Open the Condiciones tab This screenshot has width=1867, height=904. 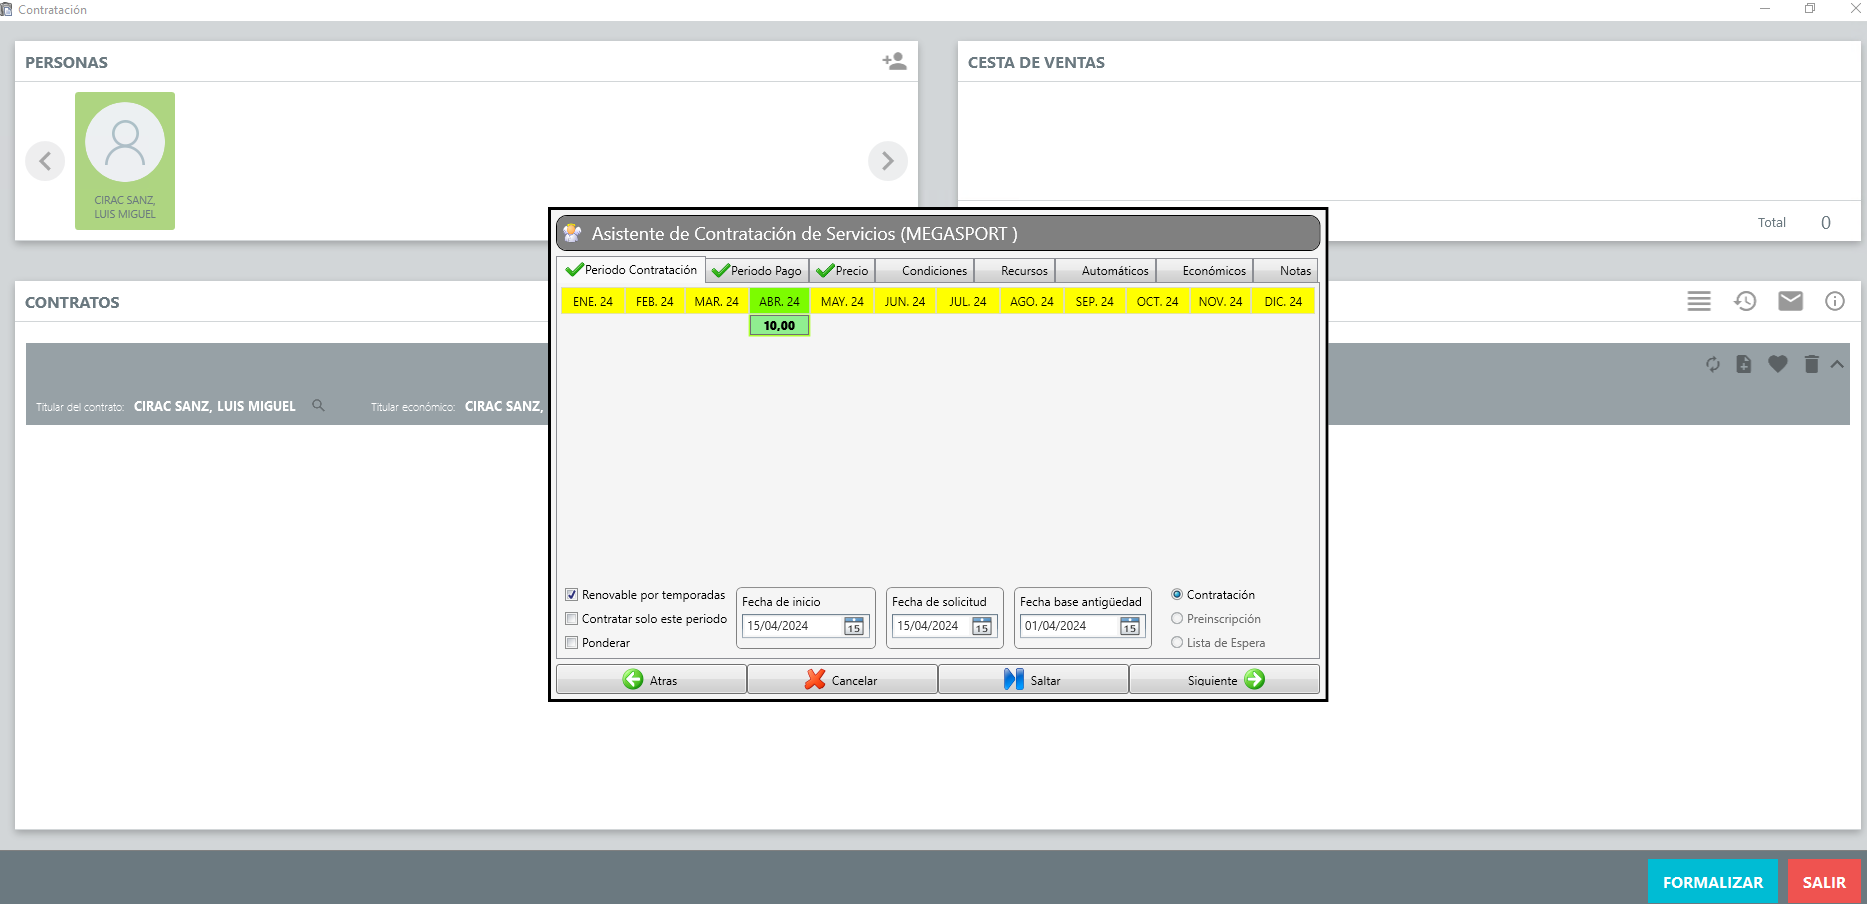pyautogui.click(x=925, y=271)
